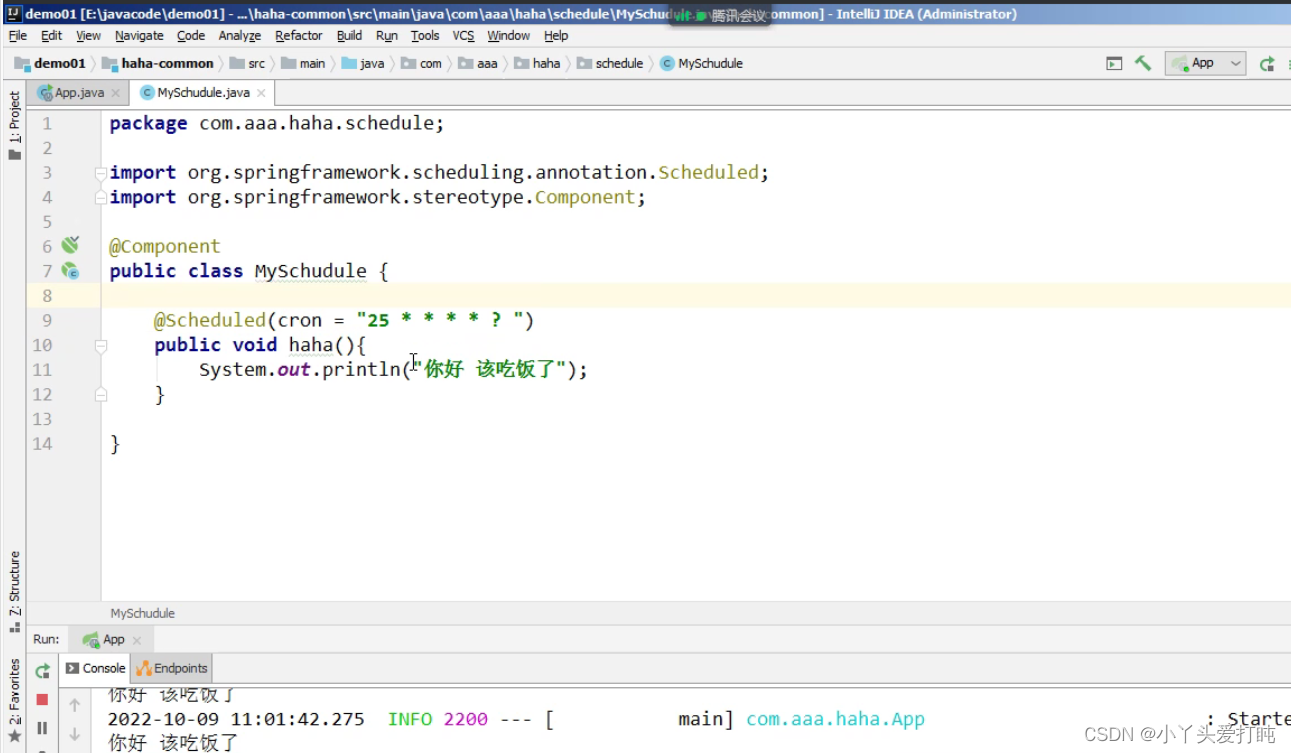This screenshot has width=1291, height=753.
Task: Click the @Component annotation on line 6
Action: coord(165,246)
